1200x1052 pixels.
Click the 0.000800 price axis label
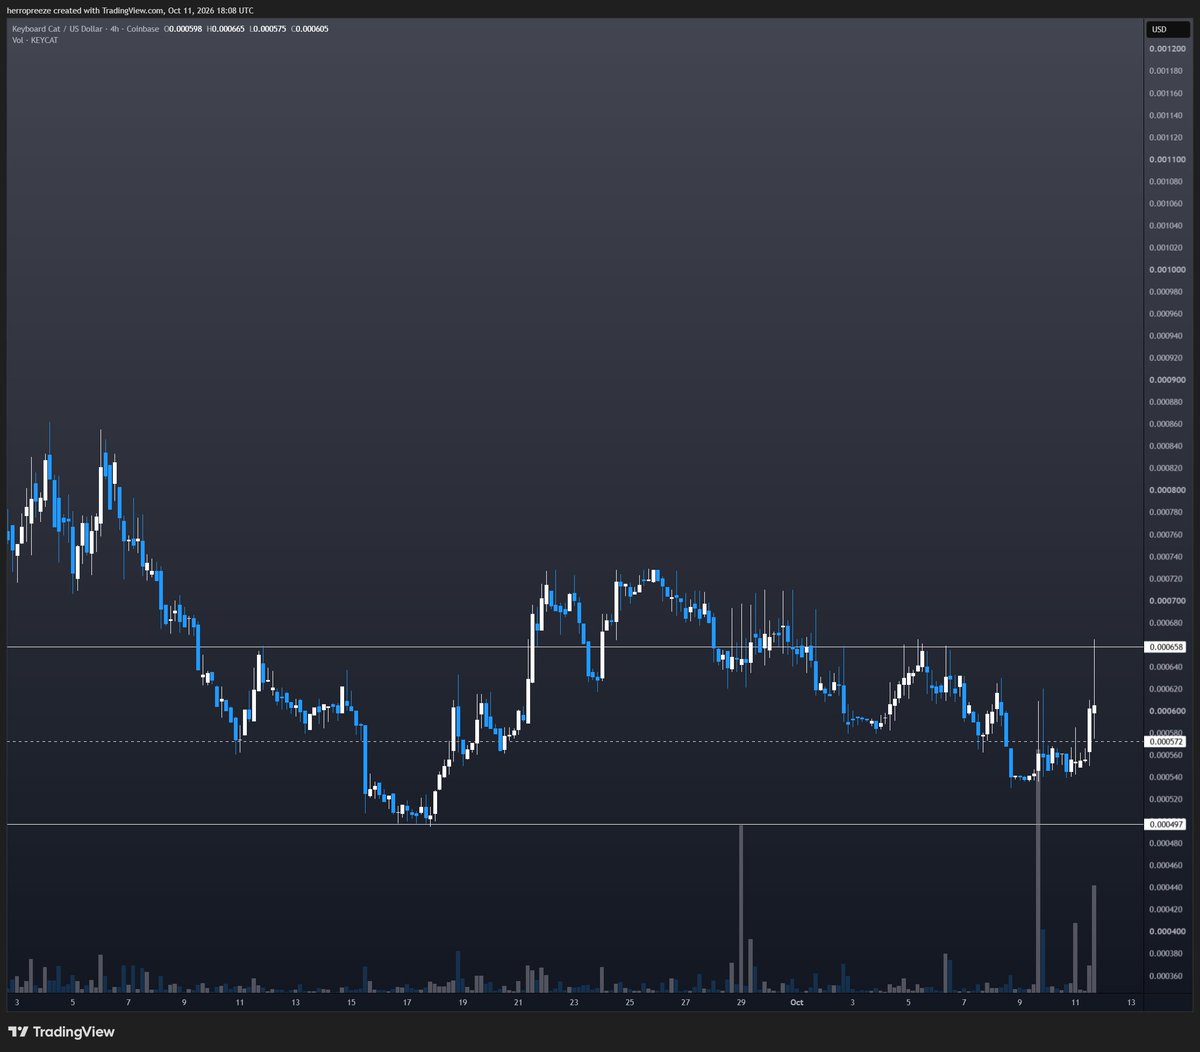click(1167, 490)
